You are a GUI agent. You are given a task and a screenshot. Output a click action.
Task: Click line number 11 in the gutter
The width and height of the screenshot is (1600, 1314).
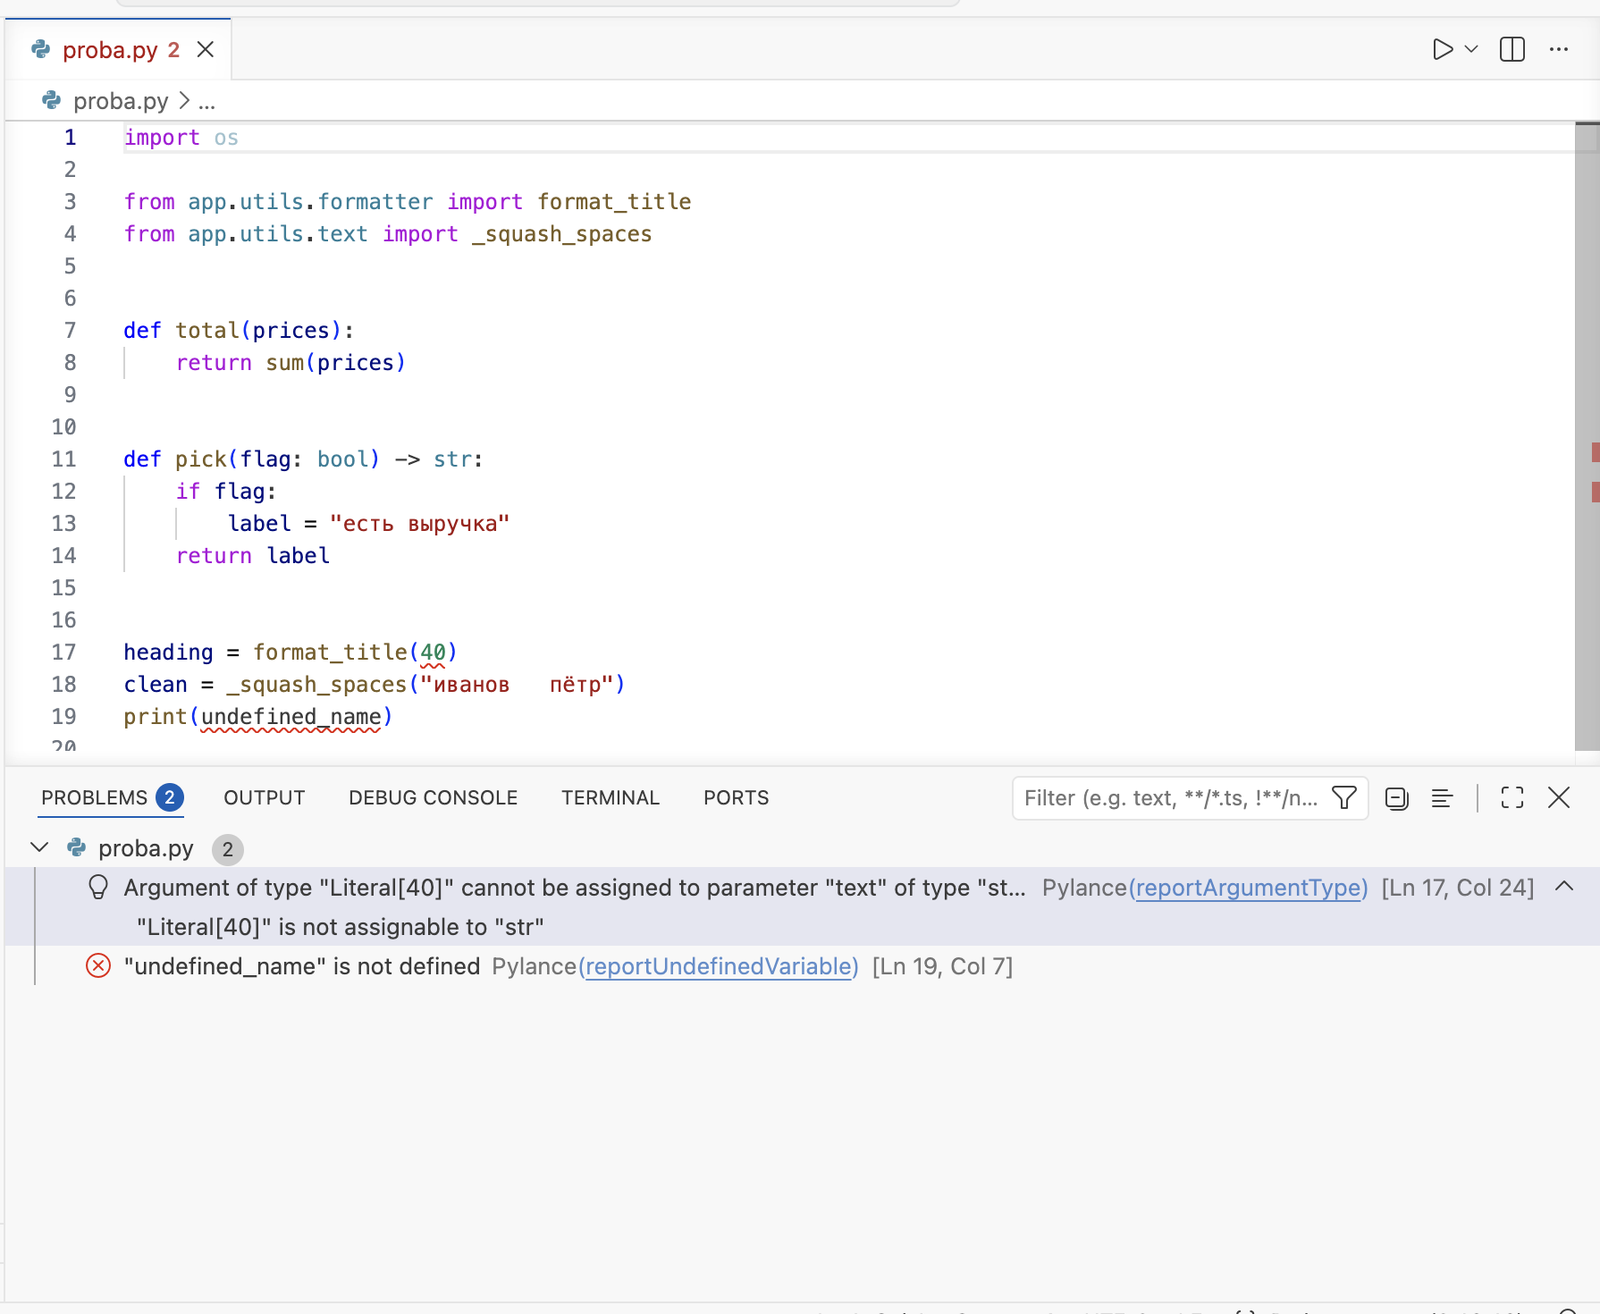(64, 459)
